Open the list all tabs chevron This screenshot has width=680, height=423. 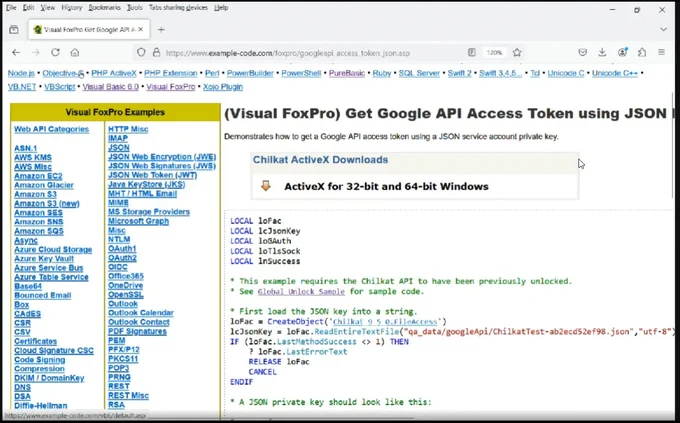[x=664, y=30]
